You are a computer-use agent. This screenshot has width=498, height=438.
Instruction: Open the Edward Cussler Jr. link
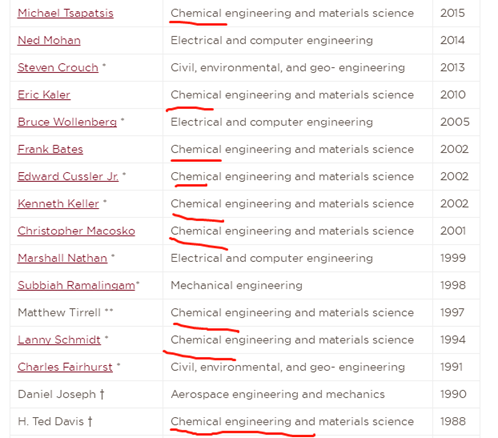point(68,177)
